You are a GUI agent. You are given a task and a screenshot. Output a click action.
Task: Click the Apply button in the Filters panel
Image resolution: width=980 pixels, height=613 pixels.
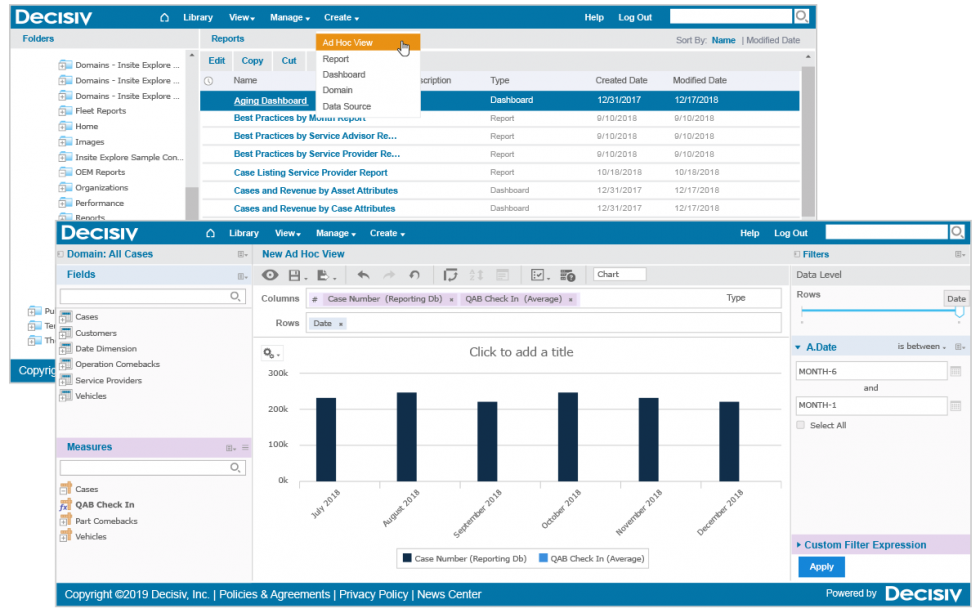[821, 566]
